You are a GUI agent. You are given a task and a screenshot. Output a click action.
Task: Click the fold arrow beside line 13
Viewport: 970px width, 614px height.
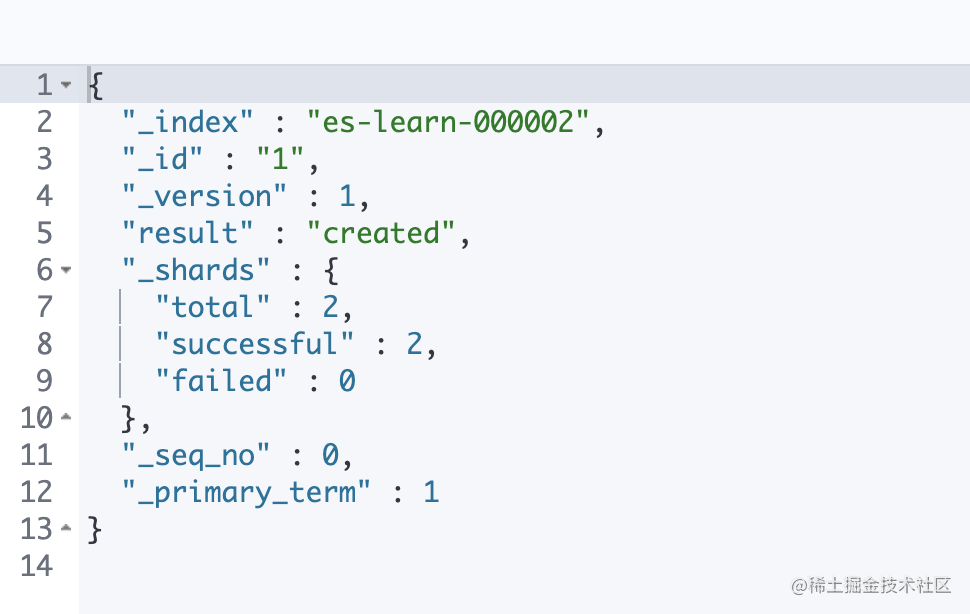coord(66,529)
